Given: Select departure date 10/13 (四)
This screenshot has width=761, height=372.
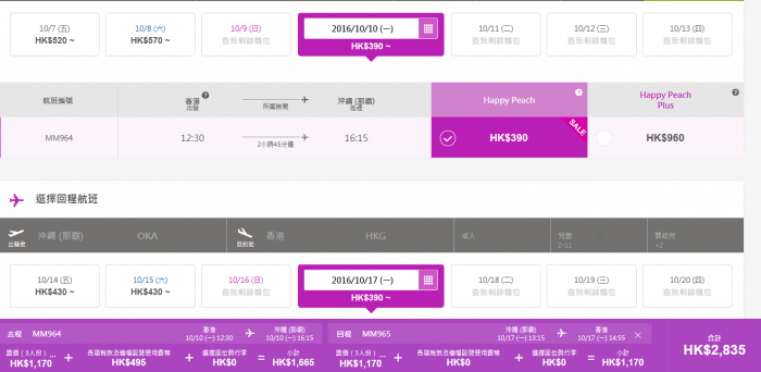Looking at the screenshot, I should [687, 34].
